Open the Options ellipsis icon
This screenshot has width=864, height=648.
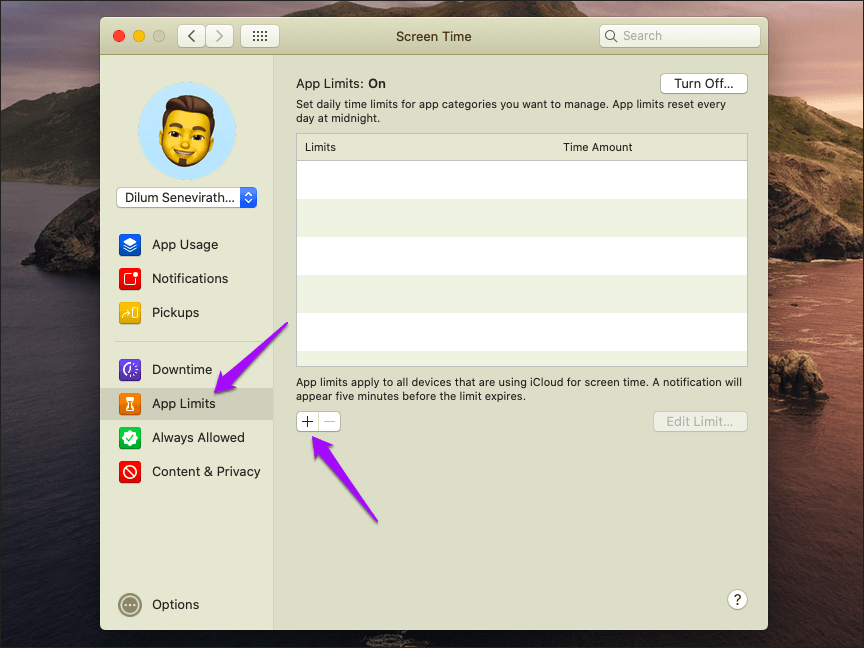(x=130, y=605)
